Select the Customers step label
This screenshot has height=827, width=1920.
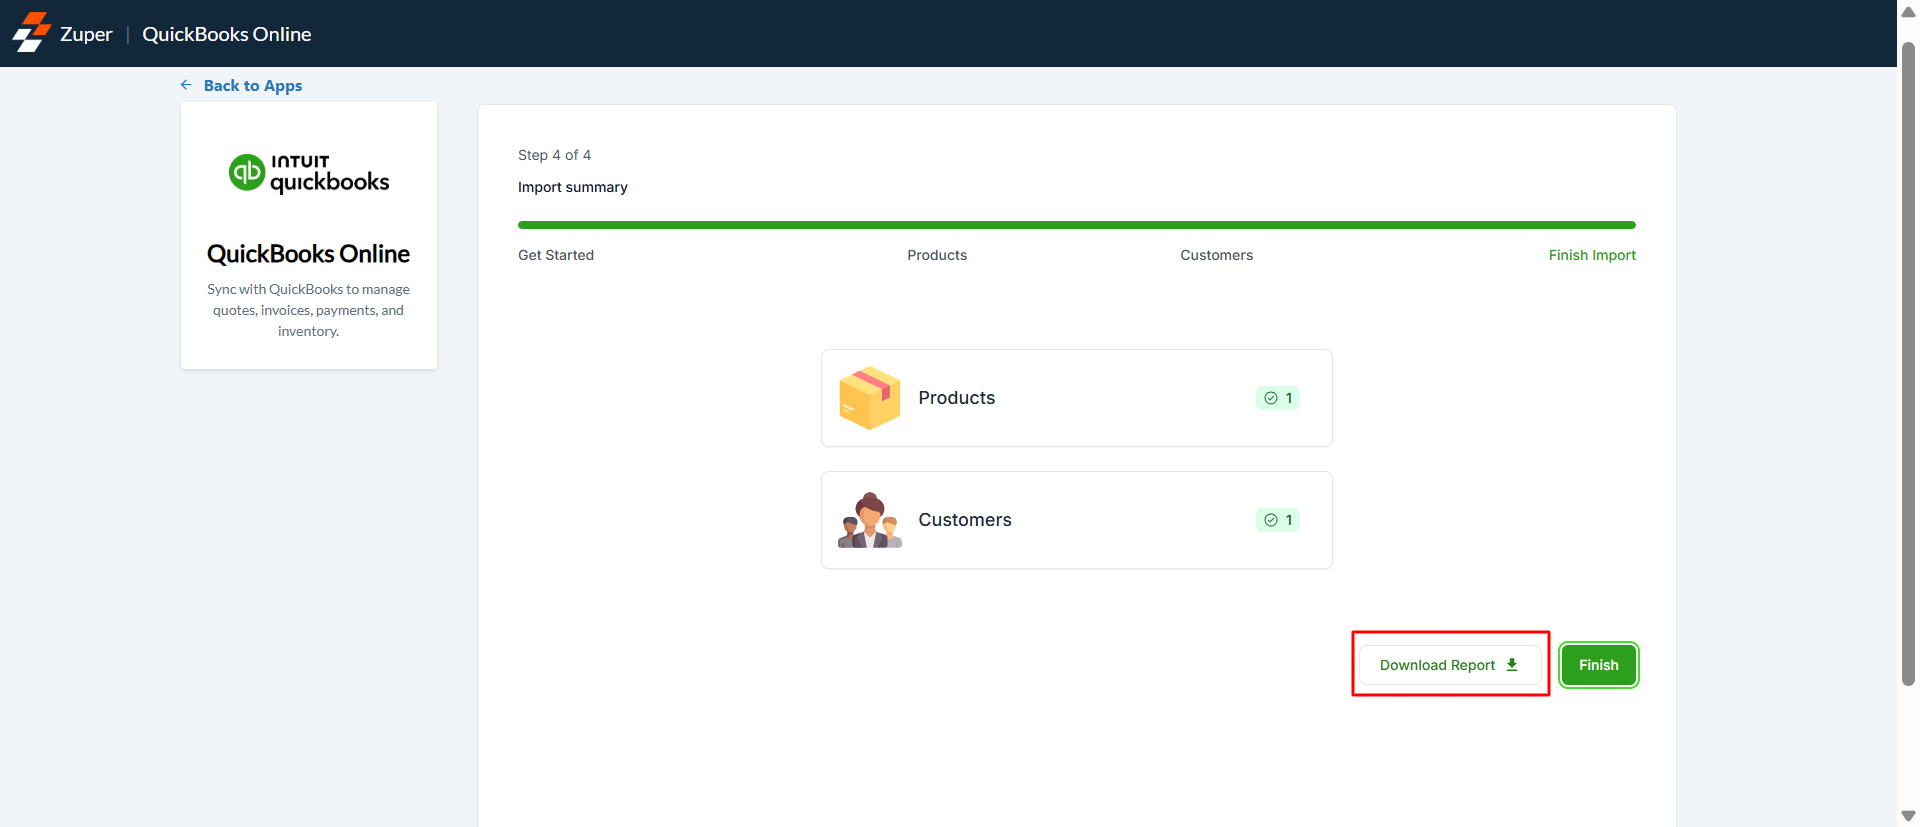click(x=1217, y=255)
